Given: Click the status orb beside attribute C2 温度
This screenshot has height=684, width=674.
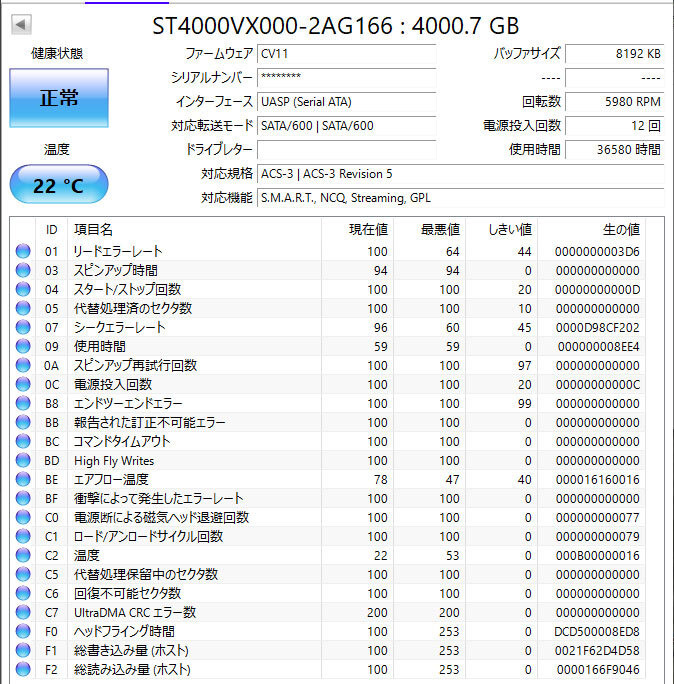Looking at the screenshot, I should (x=23, y=555).
